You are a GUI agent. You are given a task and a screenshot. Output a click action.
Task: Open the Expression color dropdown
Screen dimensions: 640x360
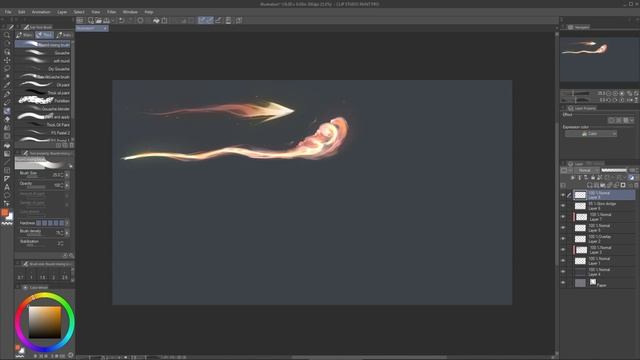coord(591,134)
